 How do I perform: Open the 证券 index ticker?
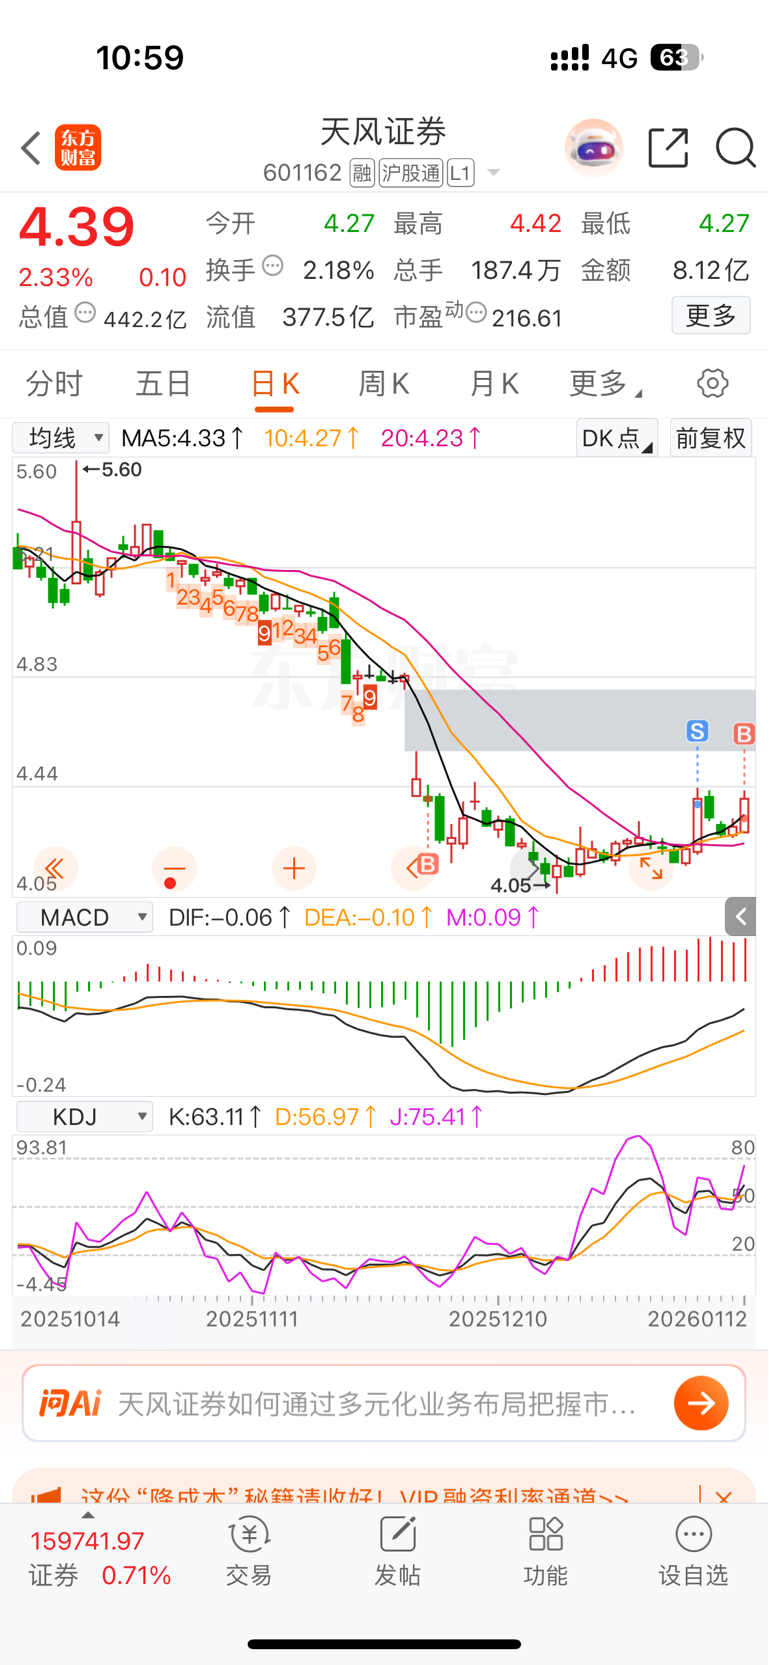(x=98, y=1558)
